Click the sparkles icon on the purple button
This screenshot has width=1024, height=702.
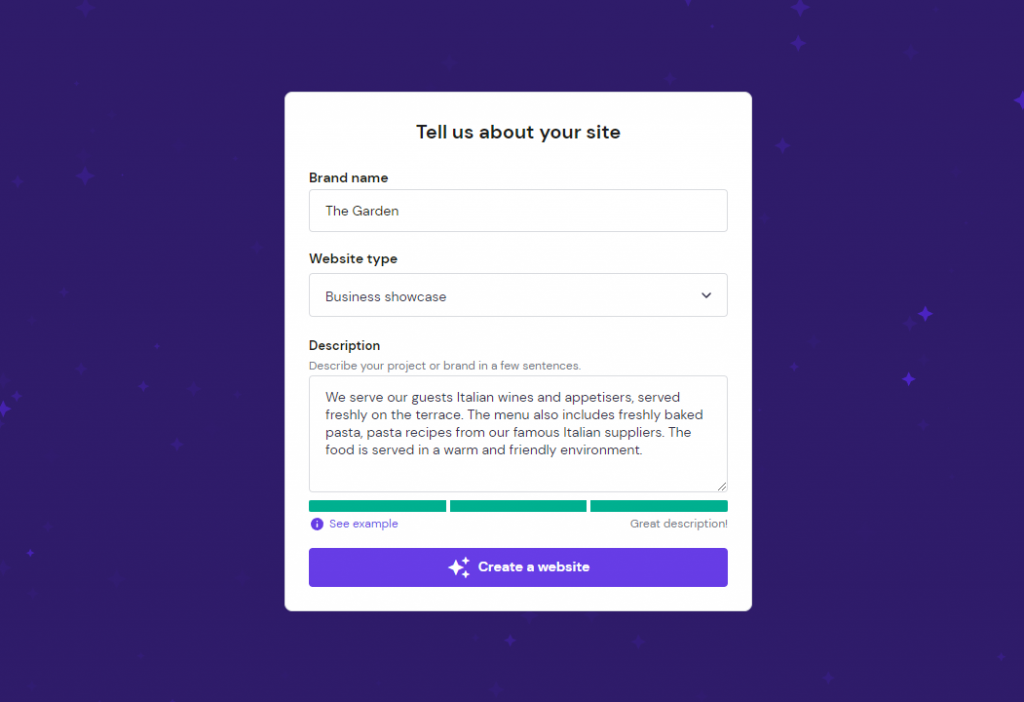[x=459, y=567]
